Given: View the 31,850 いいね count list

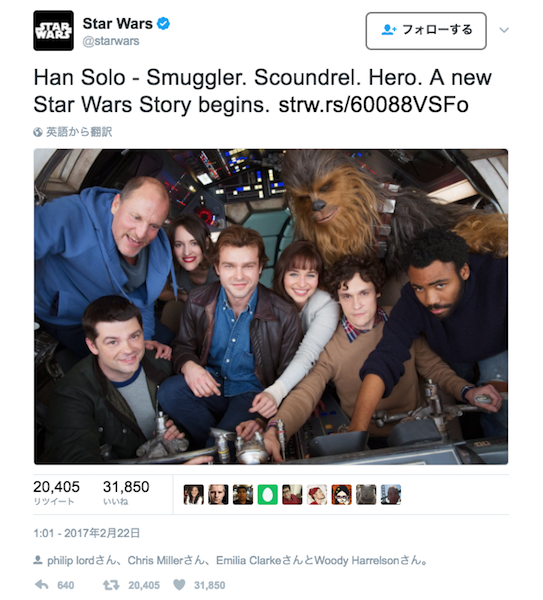Looking at the screenshot, I should pos(126,492).
